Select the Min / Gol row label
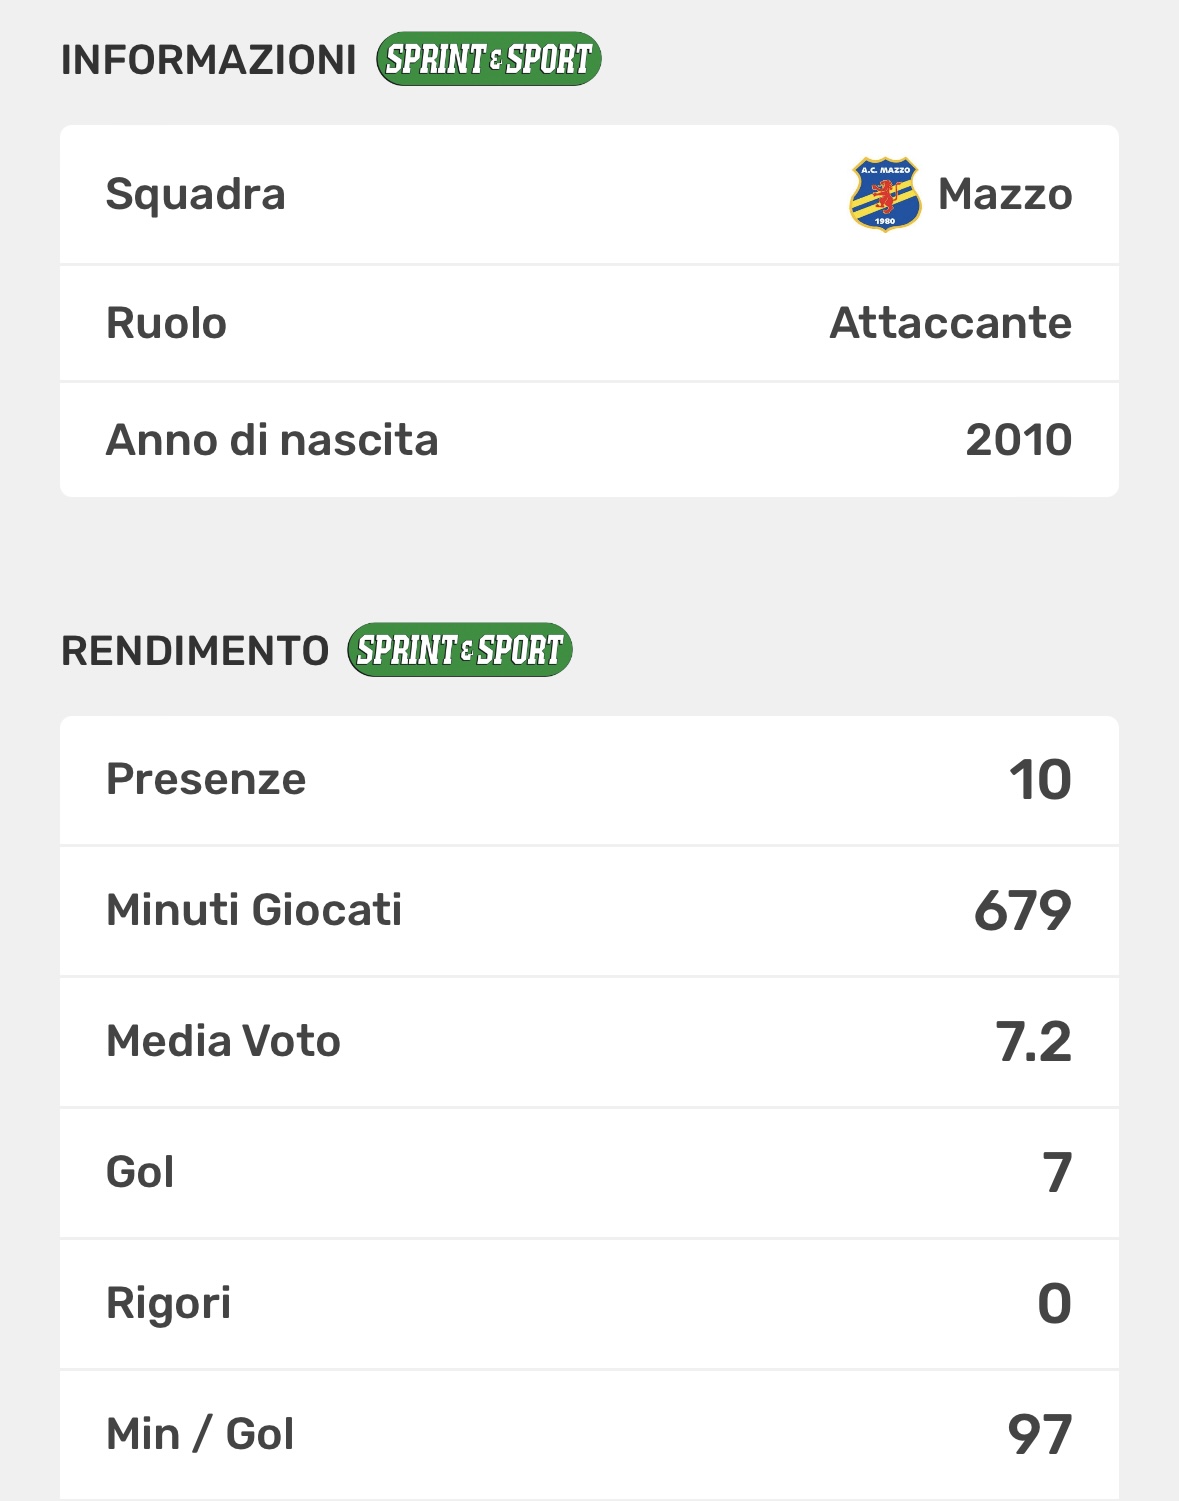The width and height of the screenshot is (1179, 1501). 200,1434
